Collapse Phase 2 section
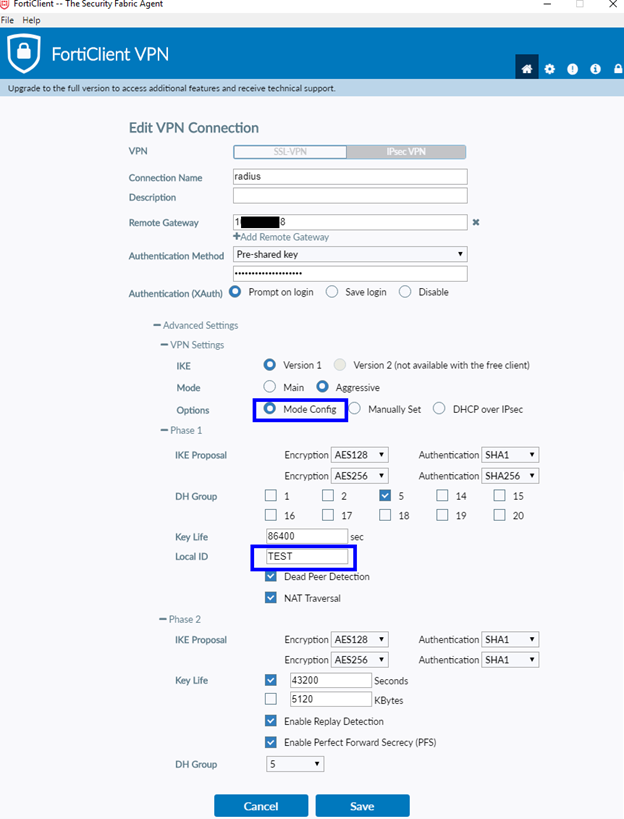This screenshot has height=819, width=624. pyautogui.click(x=180, y=619)
